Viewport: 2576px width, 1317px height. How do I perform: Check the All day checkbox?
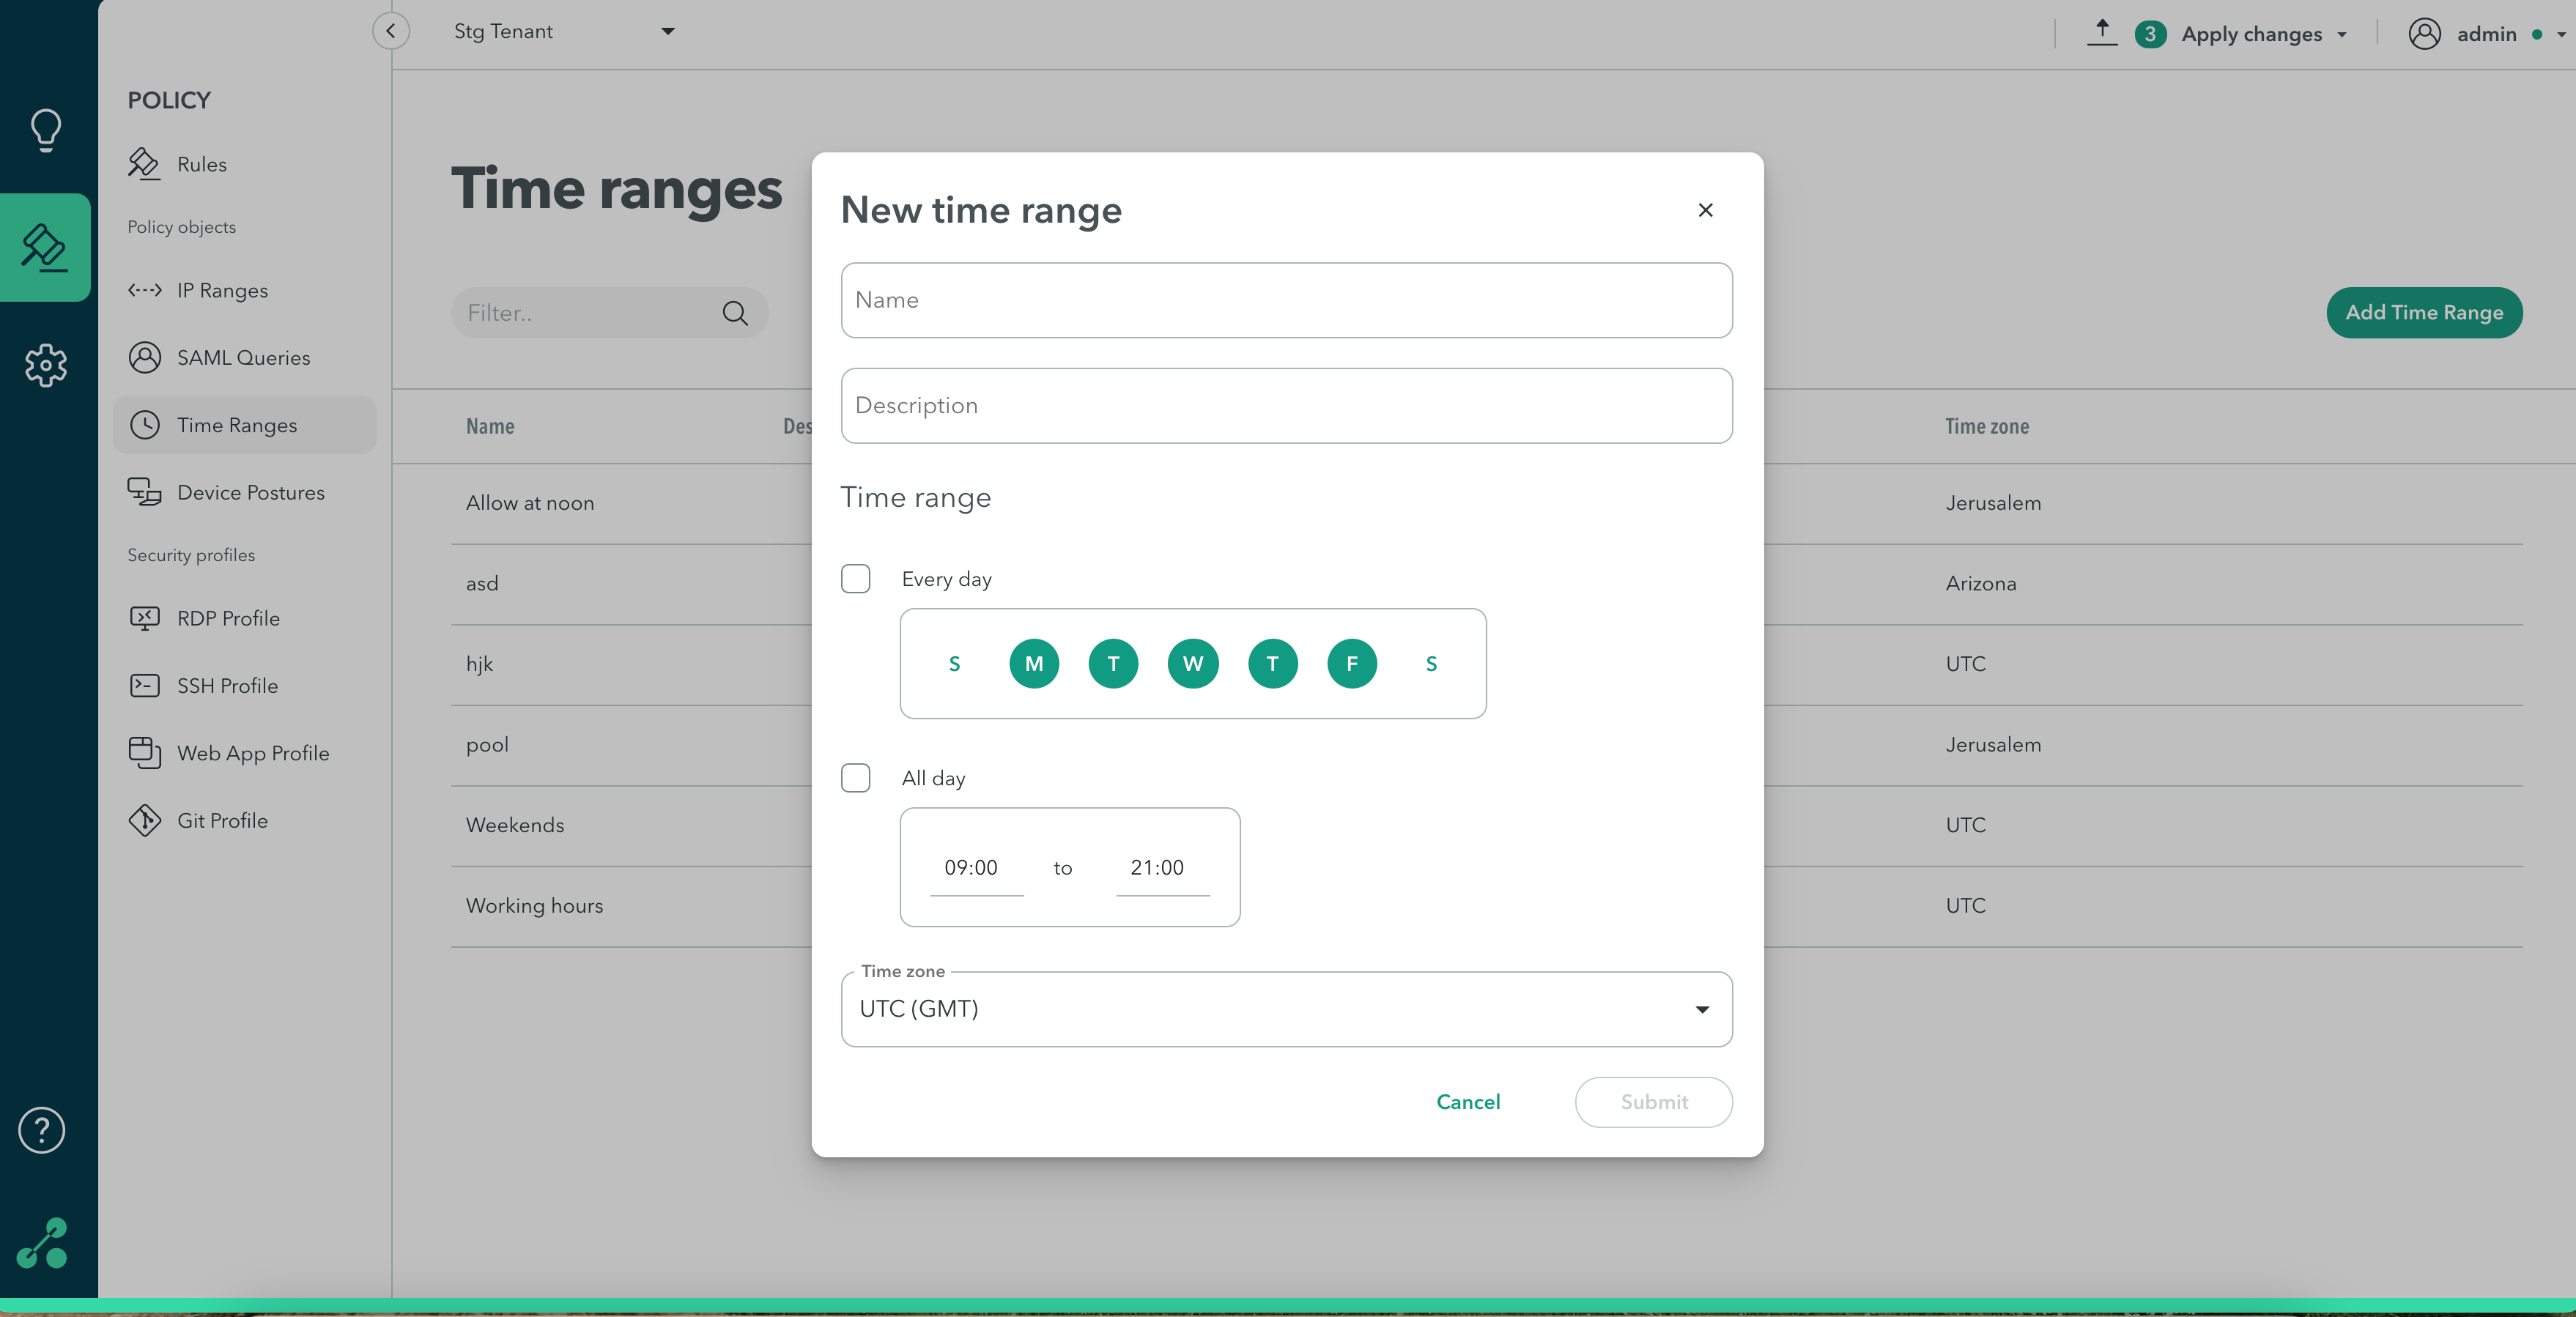[856, 778]
